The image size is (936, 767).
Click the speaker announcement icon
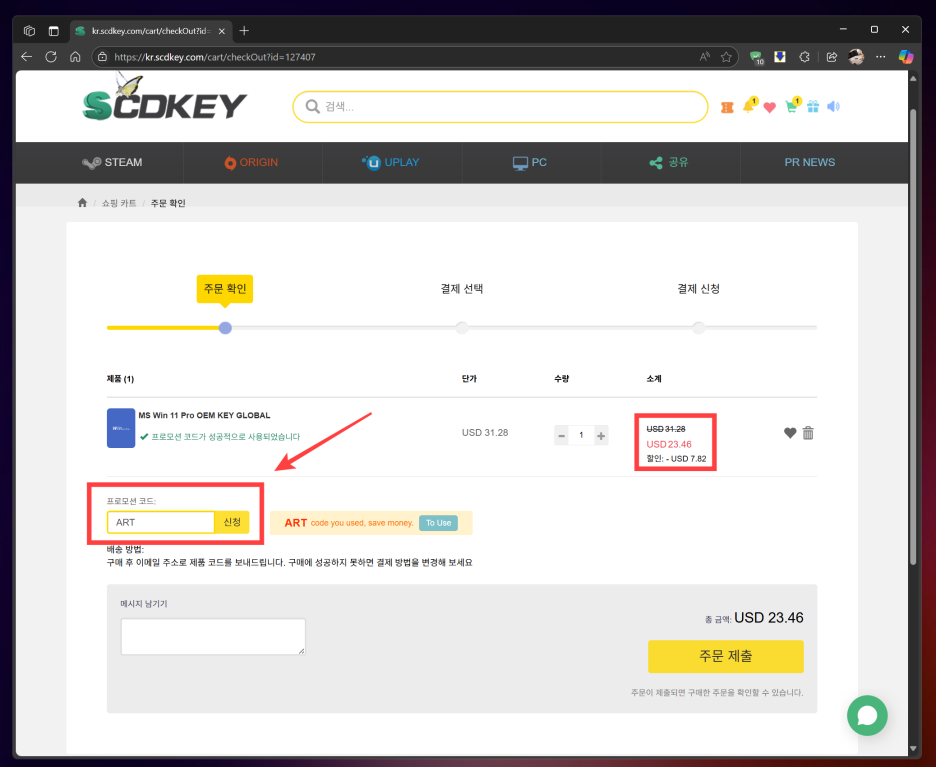pyautogui.click(x=833, y=107)
